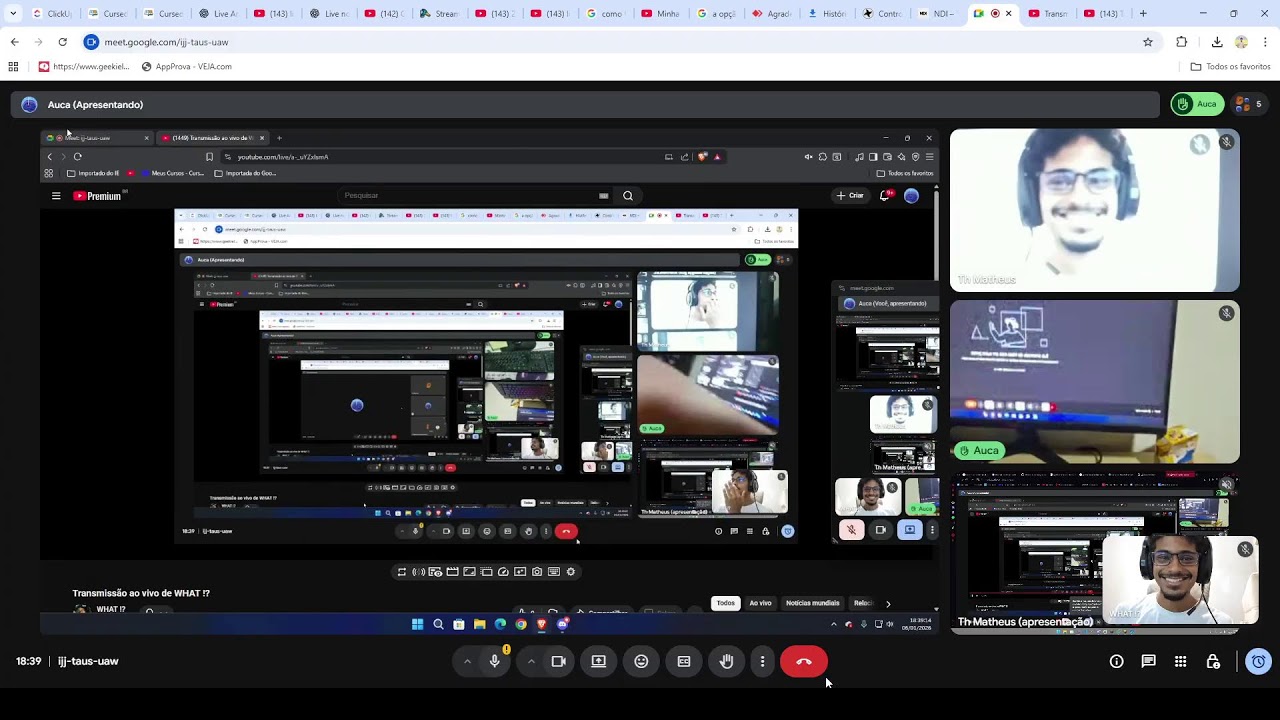Open a new Chrome tab
This screenshot has height=720, width=1280.
pyautogui.click(x=1143, y=14)
